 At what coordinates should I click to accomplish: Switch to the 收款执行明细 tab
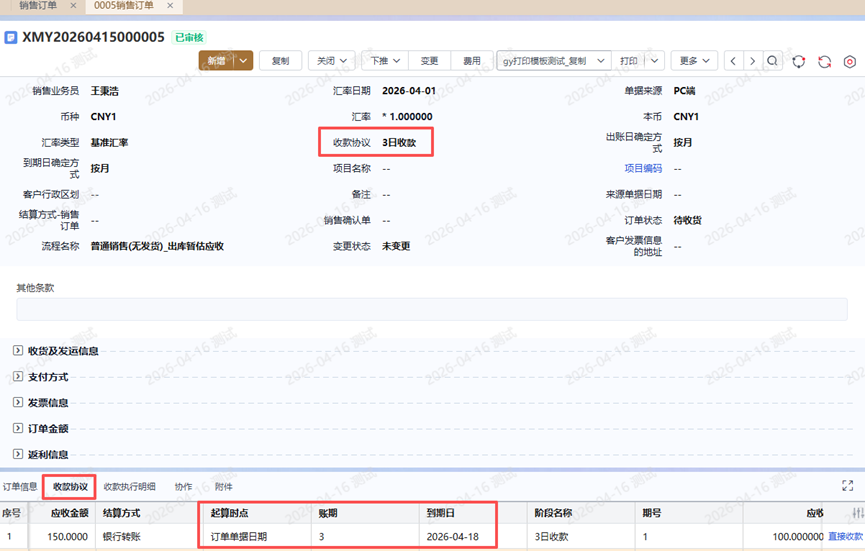click(129, 487)
